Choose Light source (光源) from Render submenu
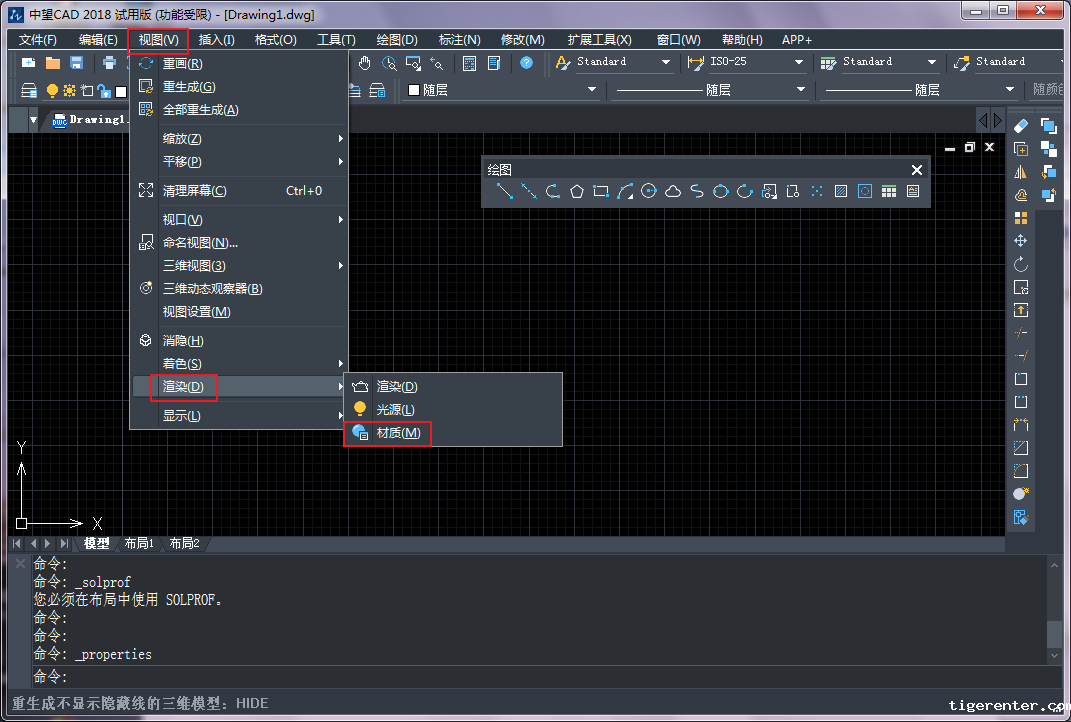1071x722 pixels. pyautogui.click(x=395, y=410)
